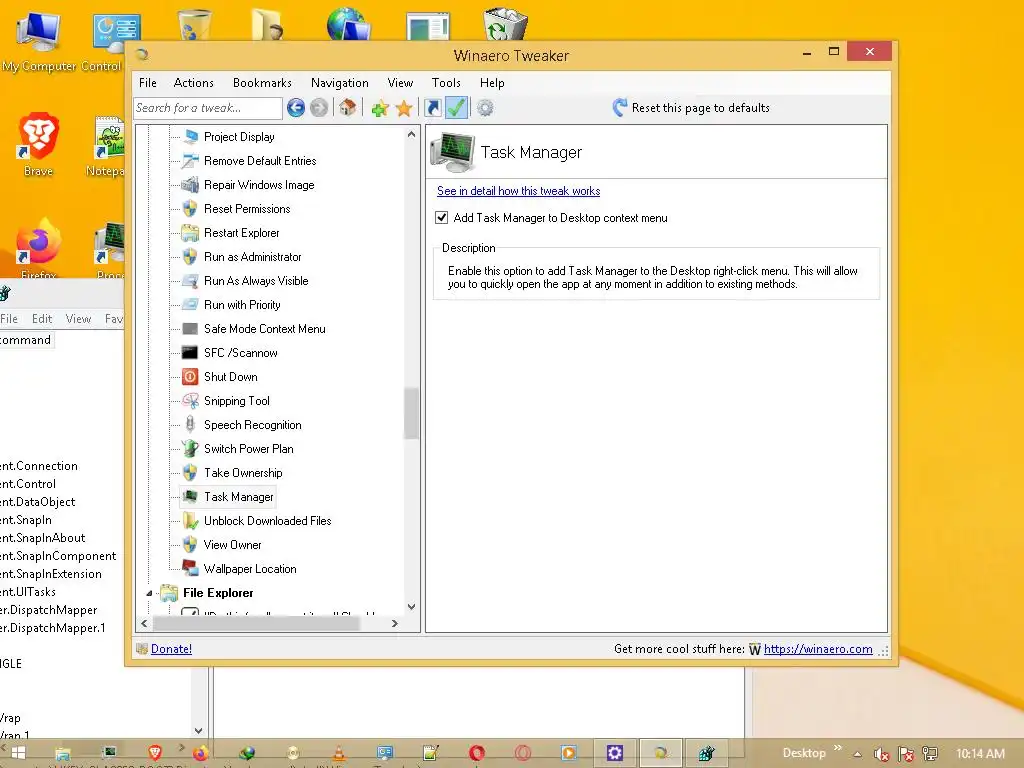Select Safe Mode Context Menu item

[x=264, y=329]
